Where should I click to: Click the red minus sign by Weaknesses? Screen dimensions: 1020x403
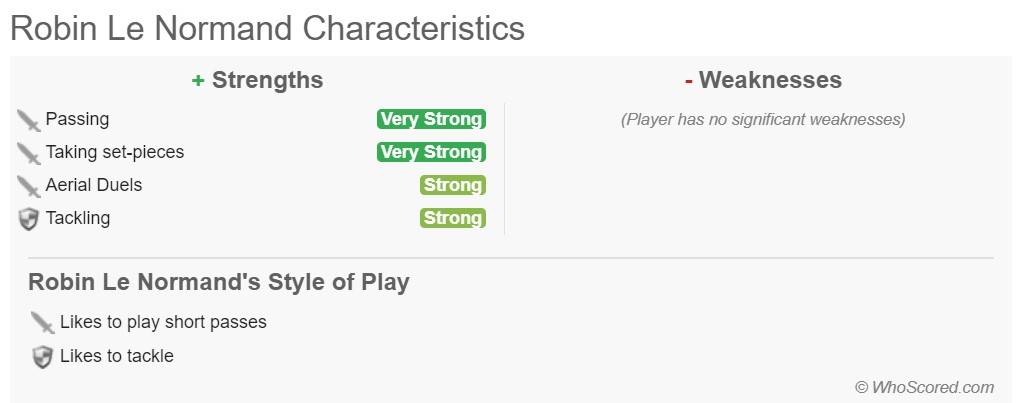(x=689, y=81)
